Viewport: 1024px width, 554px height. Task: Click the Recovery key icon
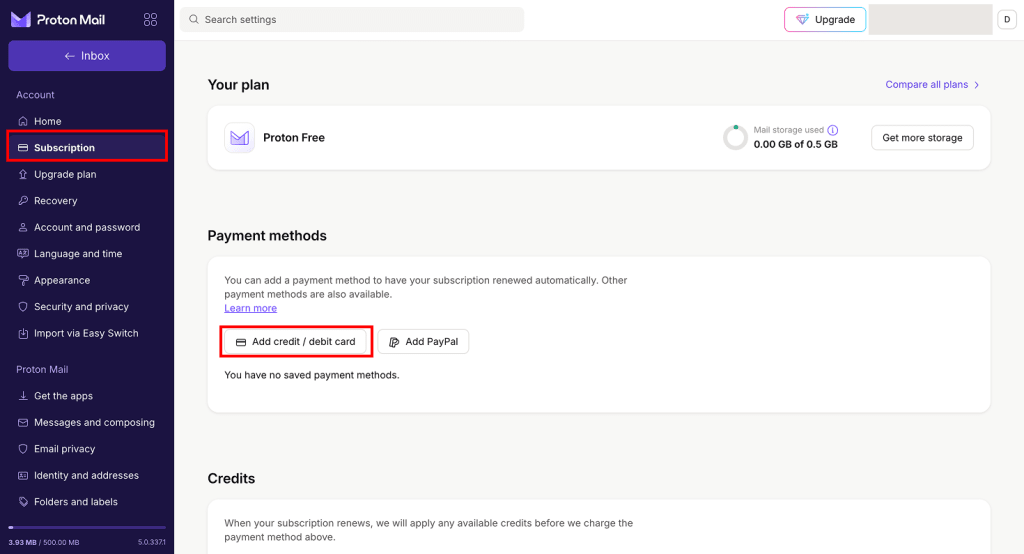23,201
